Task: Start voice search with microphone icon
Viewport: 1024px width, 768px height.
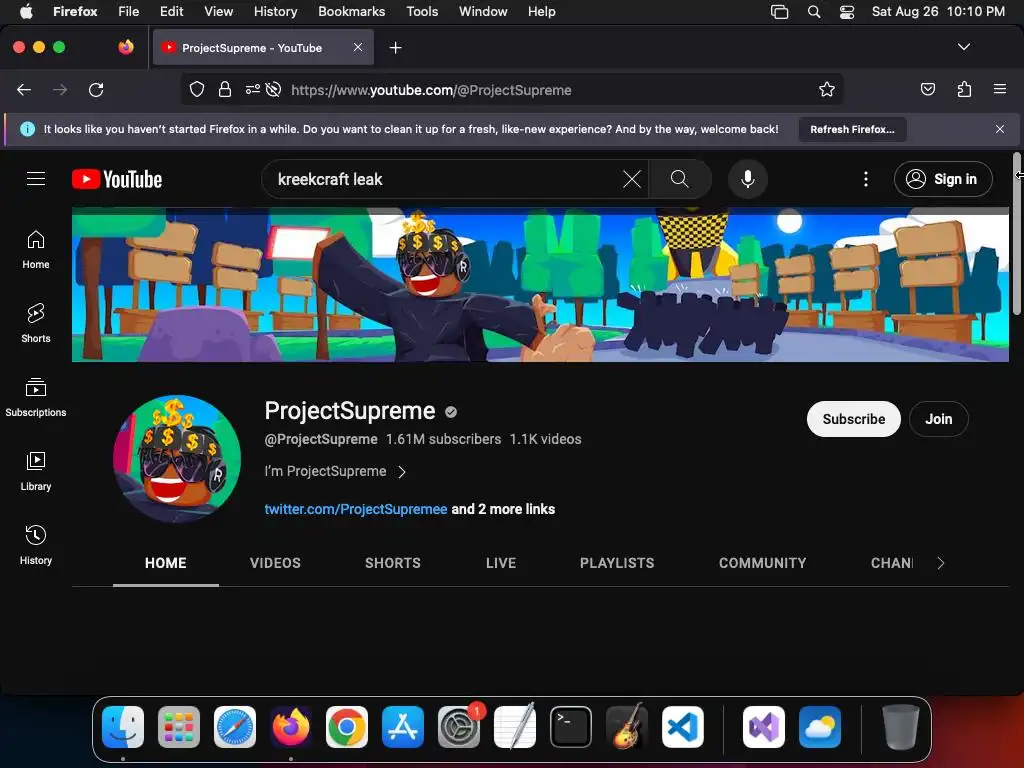Action: [748, 179]
